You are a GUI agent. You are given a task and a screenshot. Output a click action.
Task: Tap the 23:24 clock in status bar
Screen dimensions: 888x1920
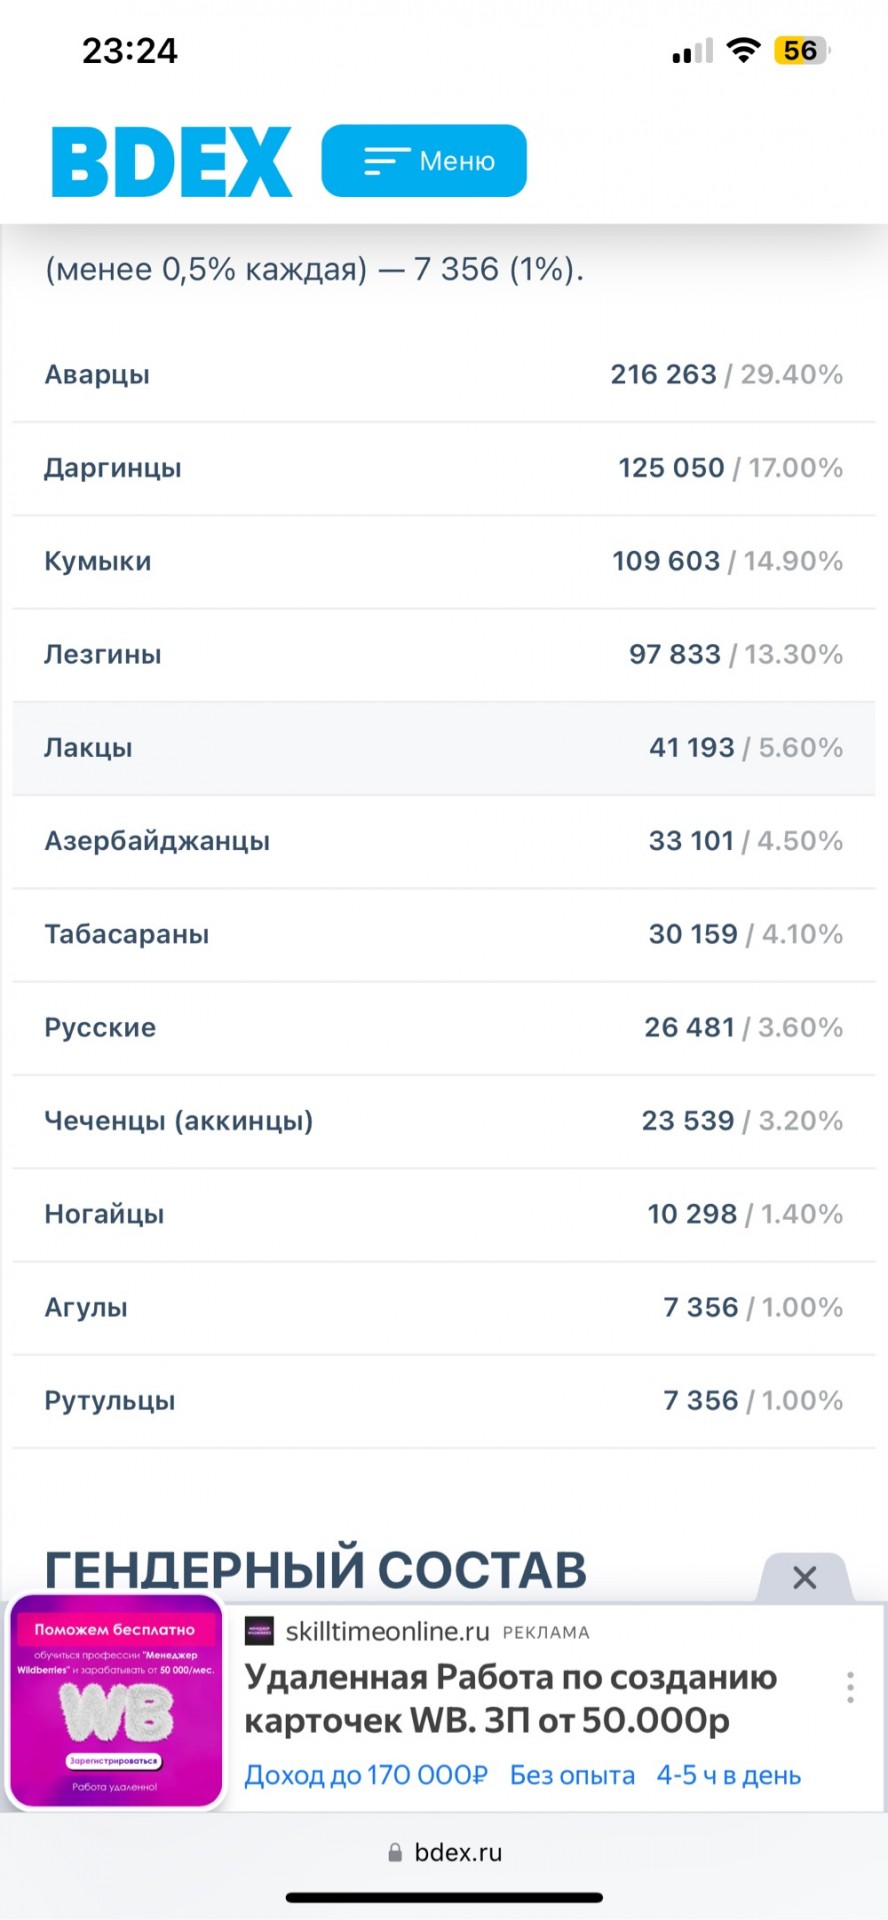point(130,51)
